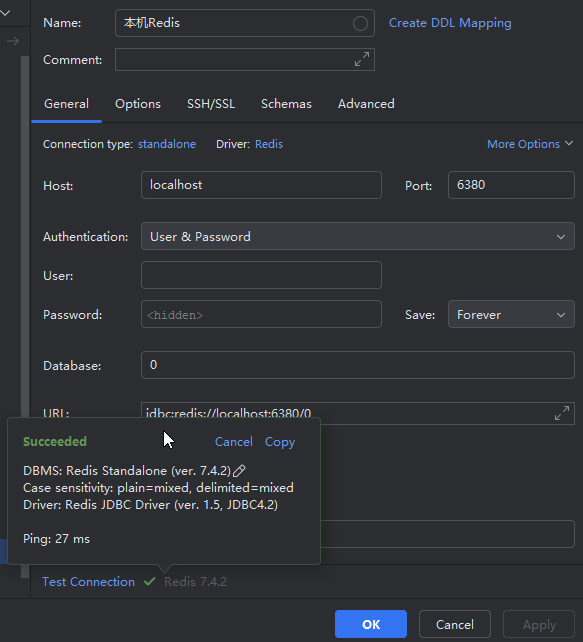Click the Create DDL Mapping link
583x642 pixels.
(x=450, y=23)
